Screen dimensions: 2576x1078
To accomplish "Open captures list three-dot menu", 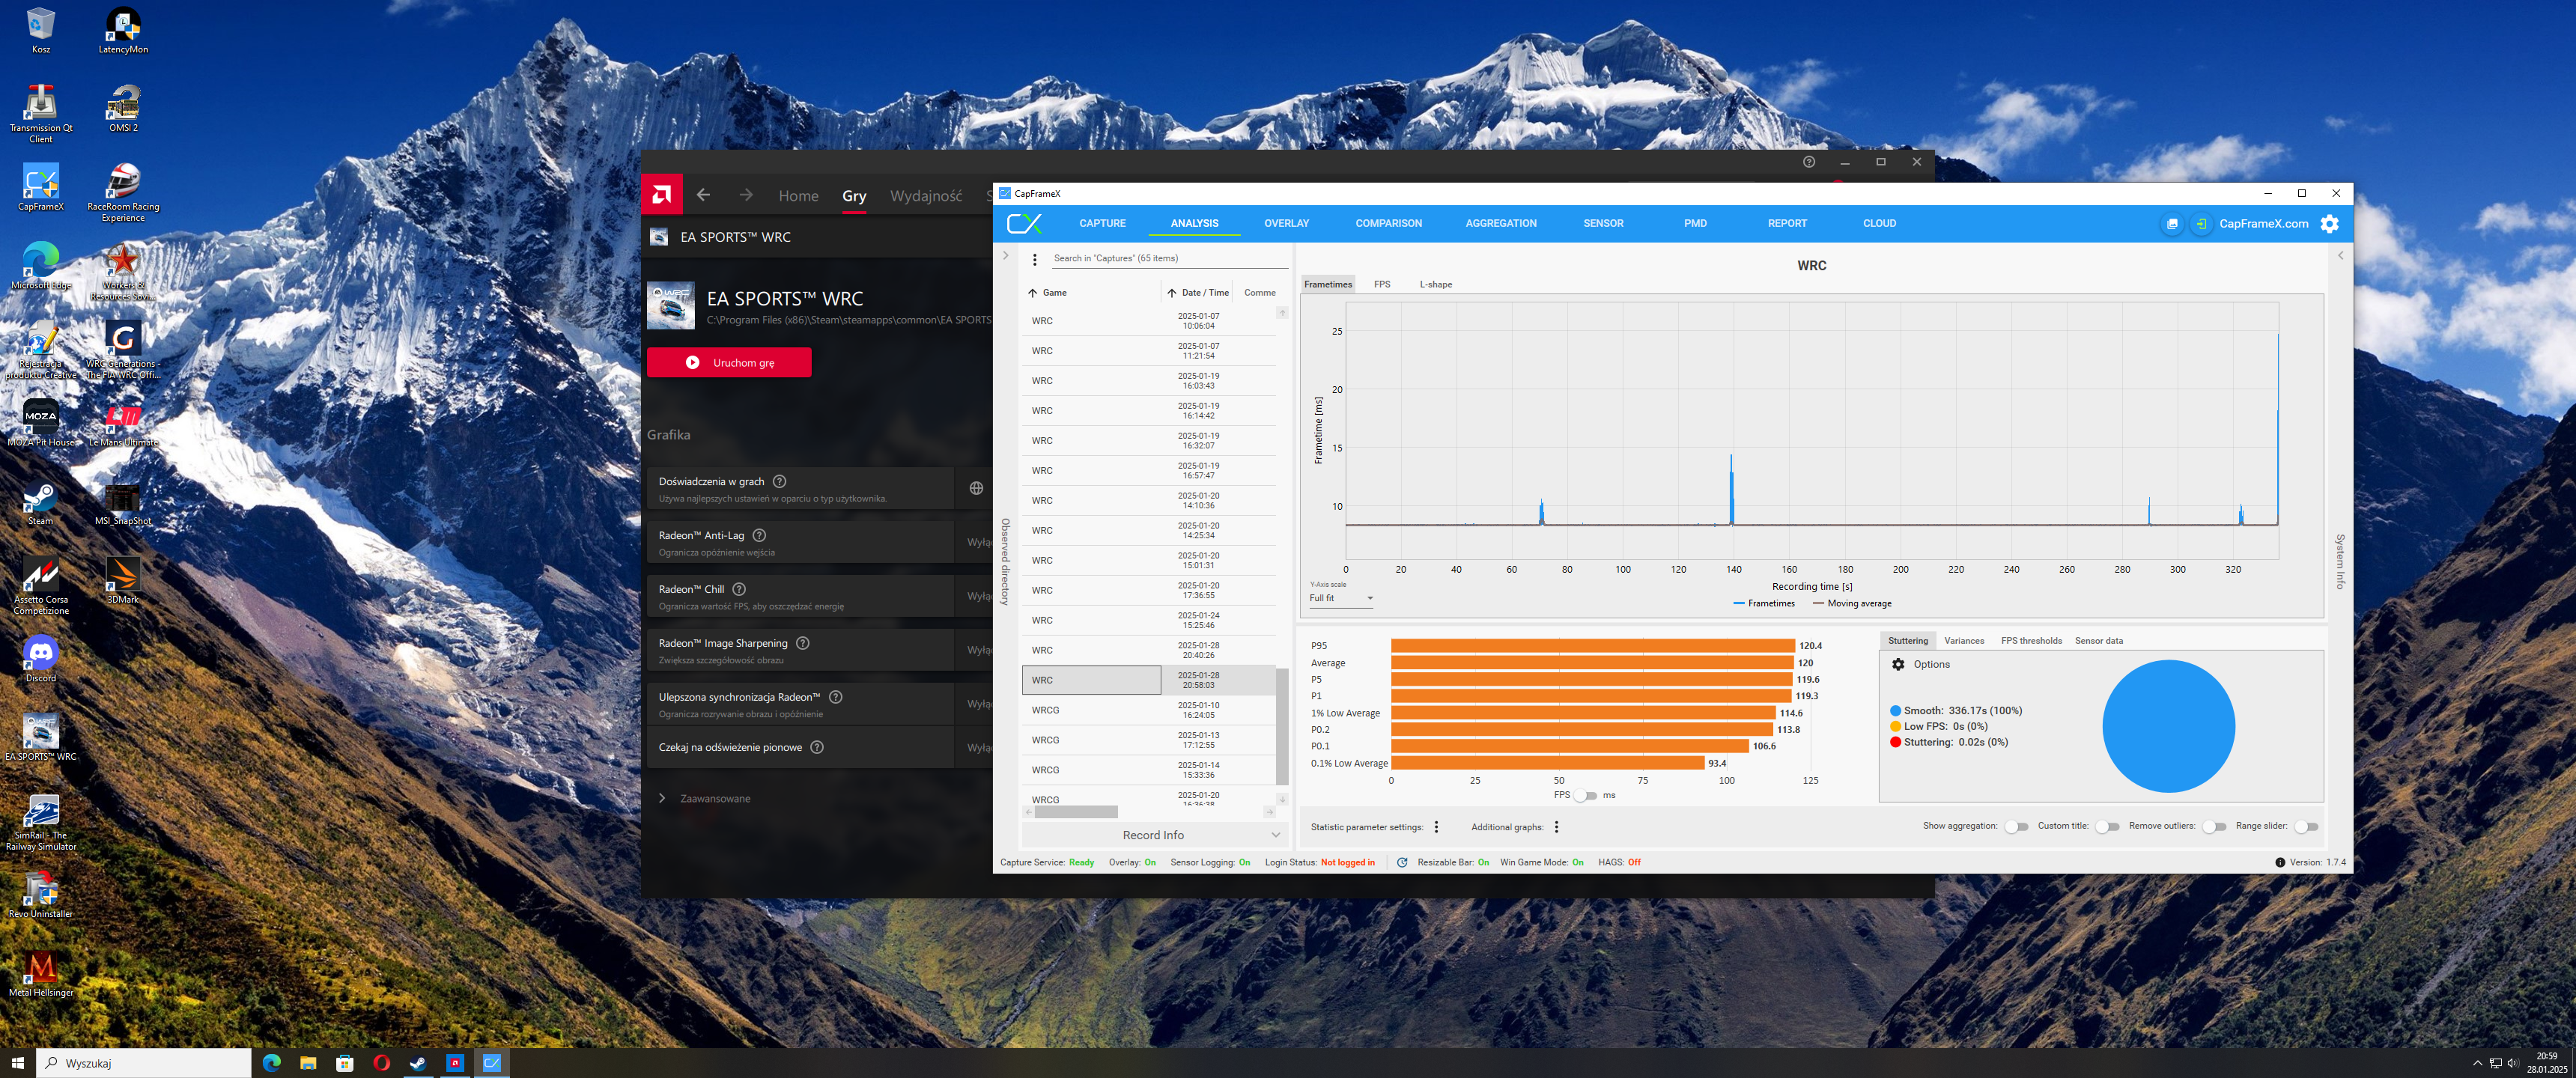I will coord(1034,259).
